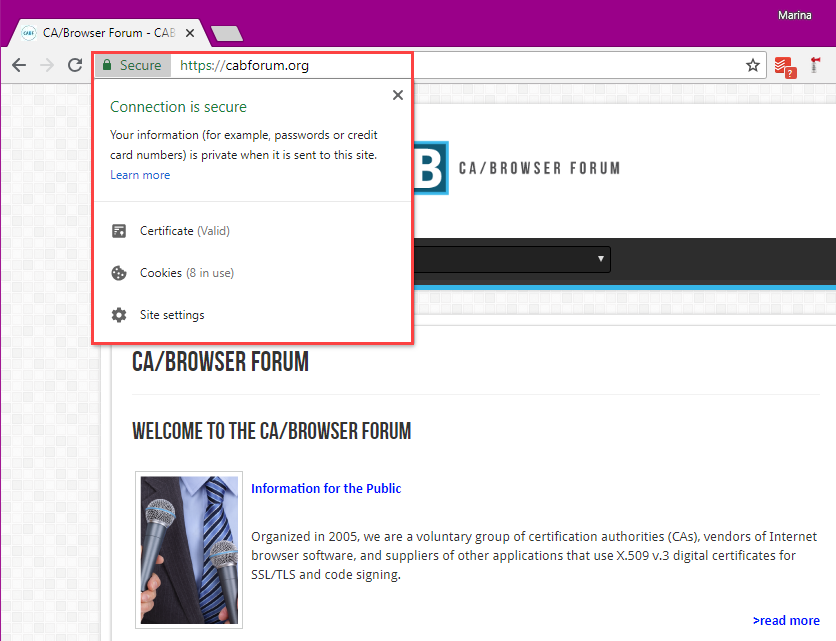Click the certificate icon
The width and height of the screenshot is (836, 641).
(119, 231)
